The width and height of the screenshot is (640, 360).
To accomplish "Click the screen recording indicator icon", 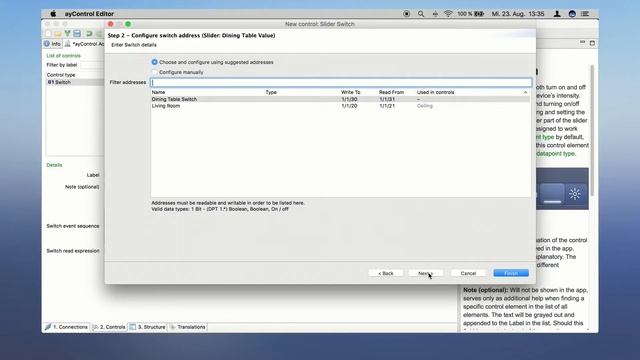I will (407, 13).
